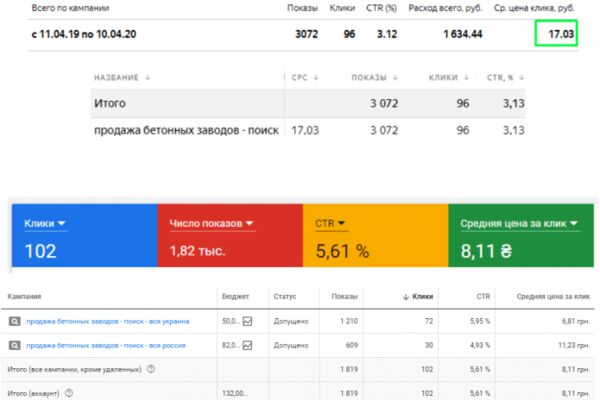The height and width of the screenshot is (400, 600).
Task: Select the yellow card value 5,61 %
Action: click(x=342, y=251)
